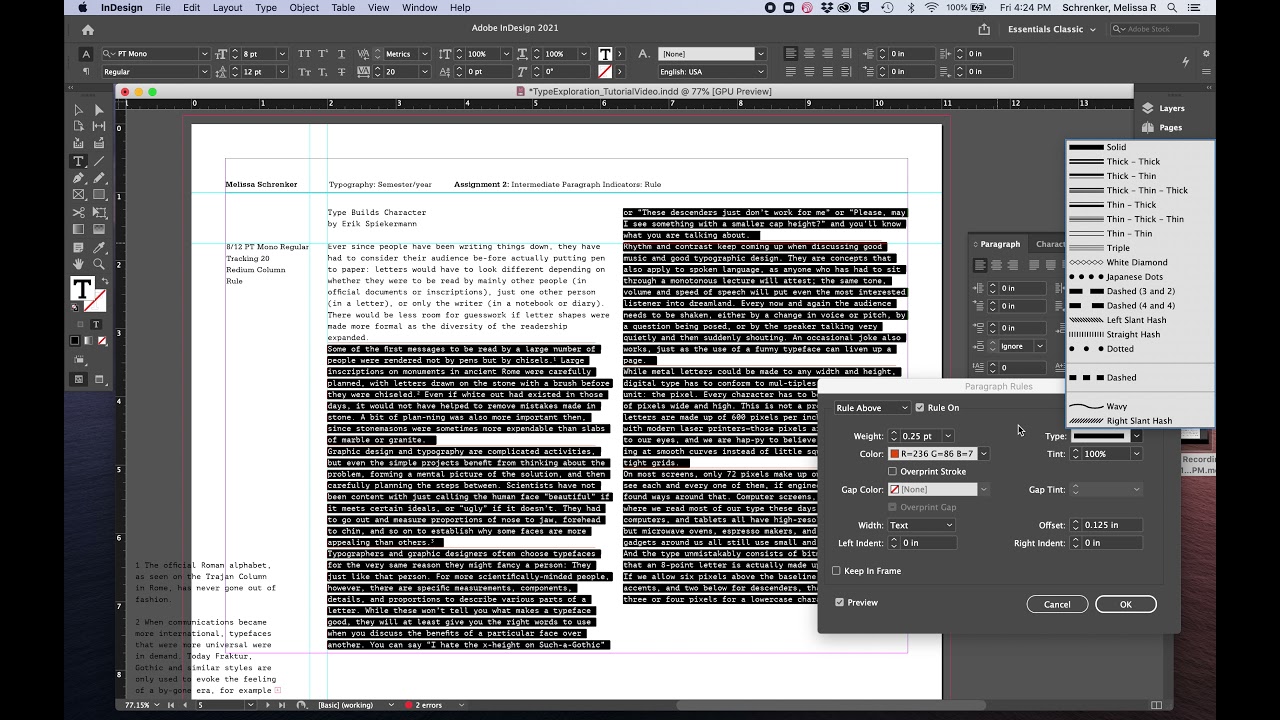Select the Rectangle tool
The width and height of the screenshot is (1280, 720).
point(99,195)
